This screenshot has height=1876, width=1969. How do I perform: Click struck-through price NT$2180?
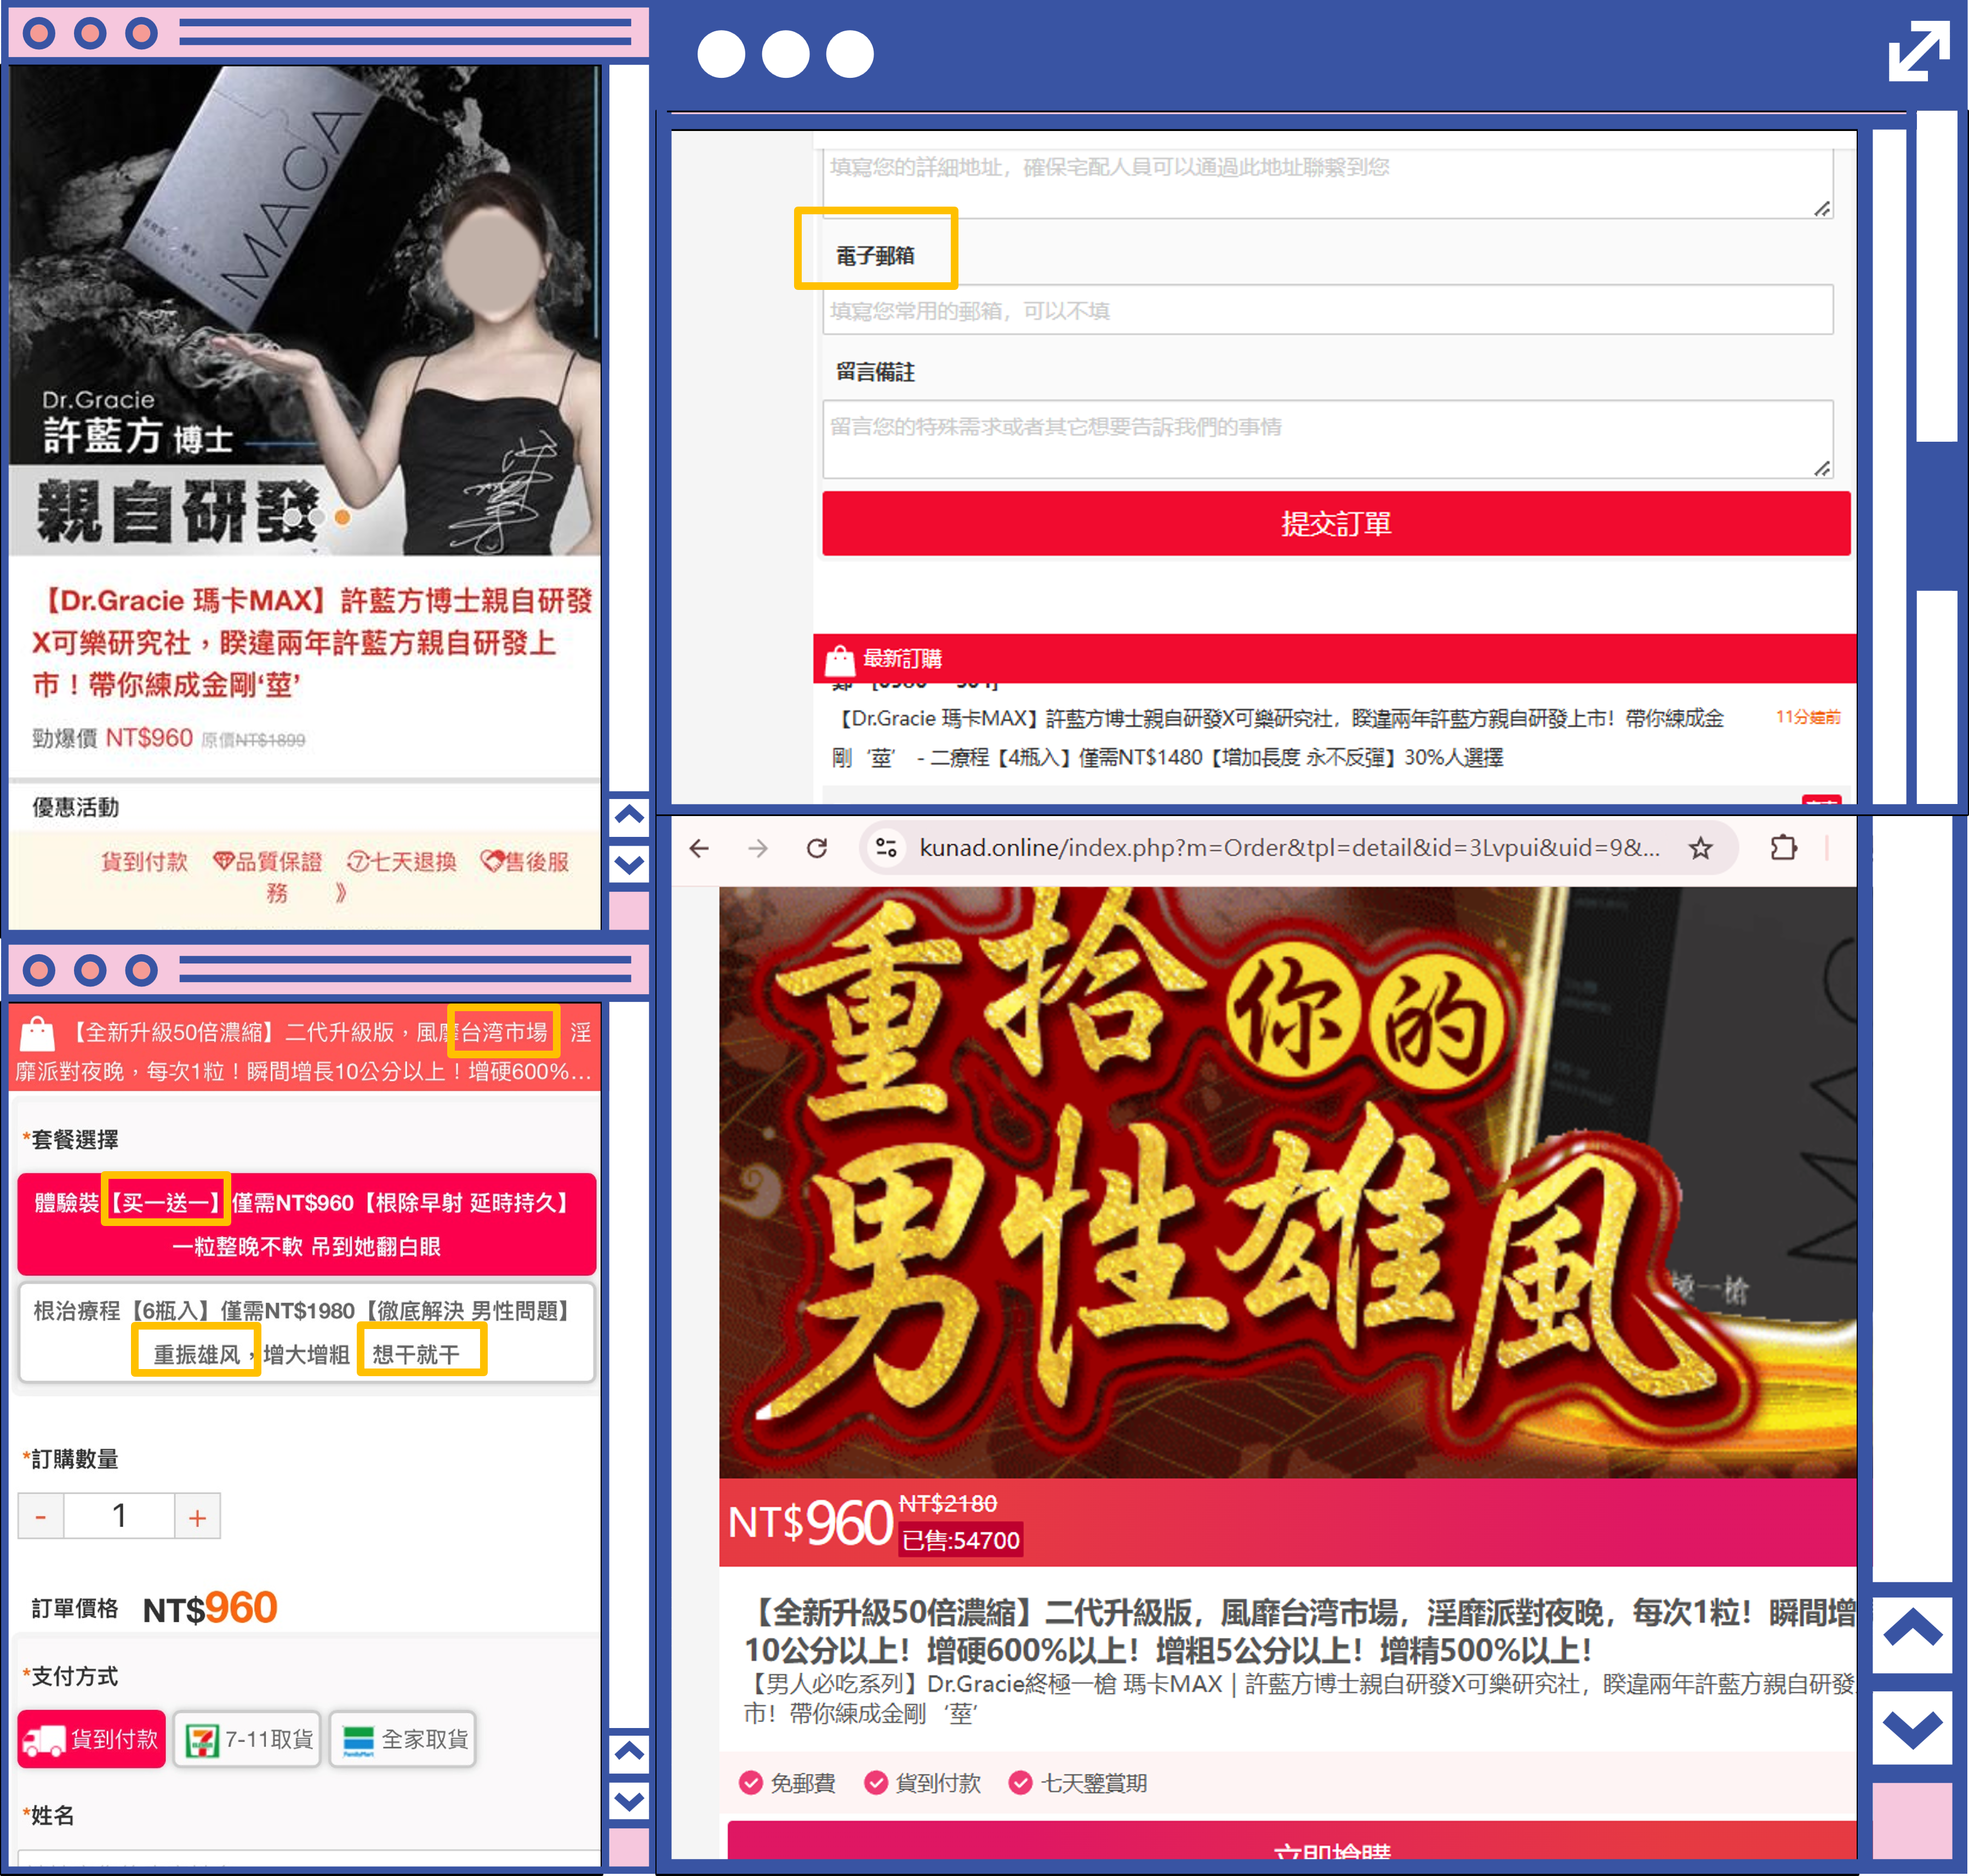[947, 1504]
